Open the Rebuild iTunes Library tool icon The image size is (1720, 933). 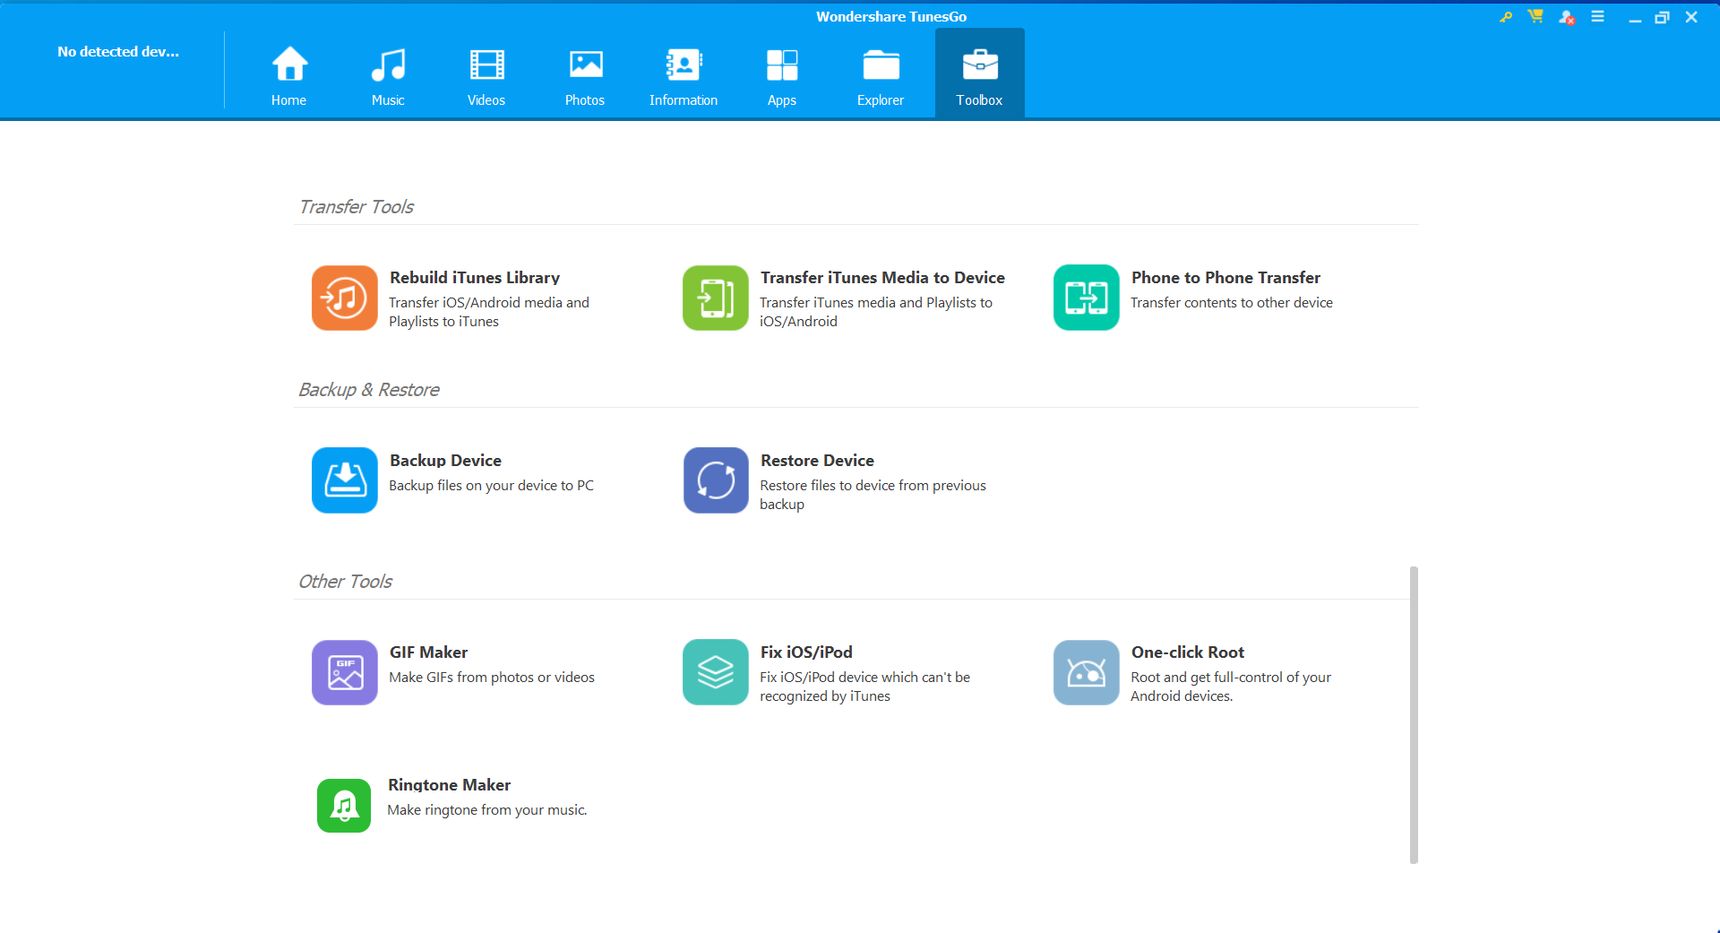(344, 297)
